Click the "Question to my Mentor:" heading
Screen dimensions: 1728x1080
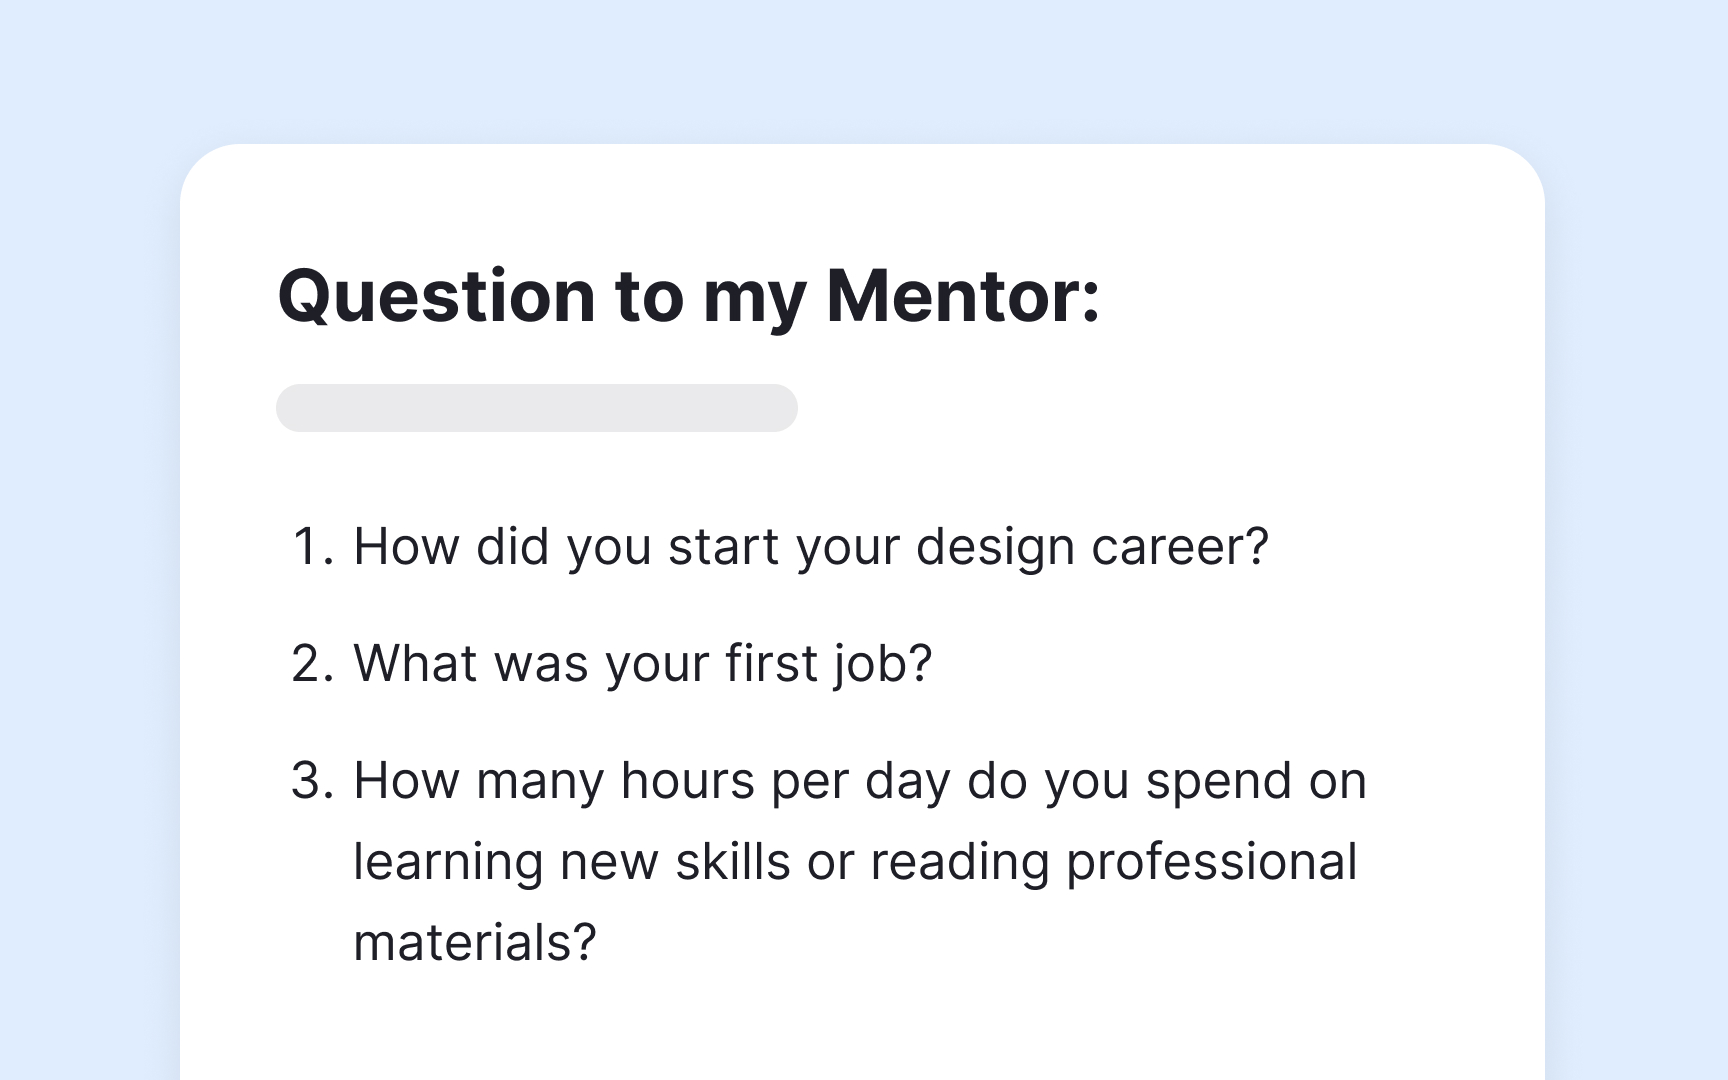[688, 296]
